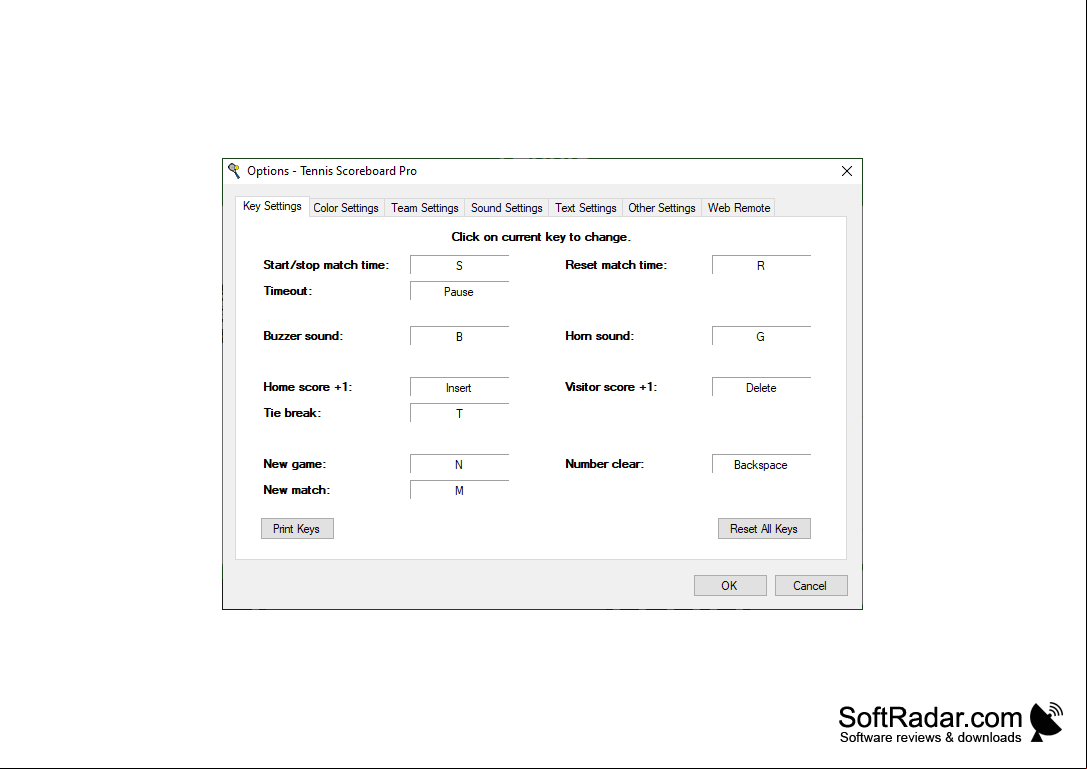The image size is (1087, 769).
Task: Click the 'Buzzer sound:' label
Action: point(303,336)
